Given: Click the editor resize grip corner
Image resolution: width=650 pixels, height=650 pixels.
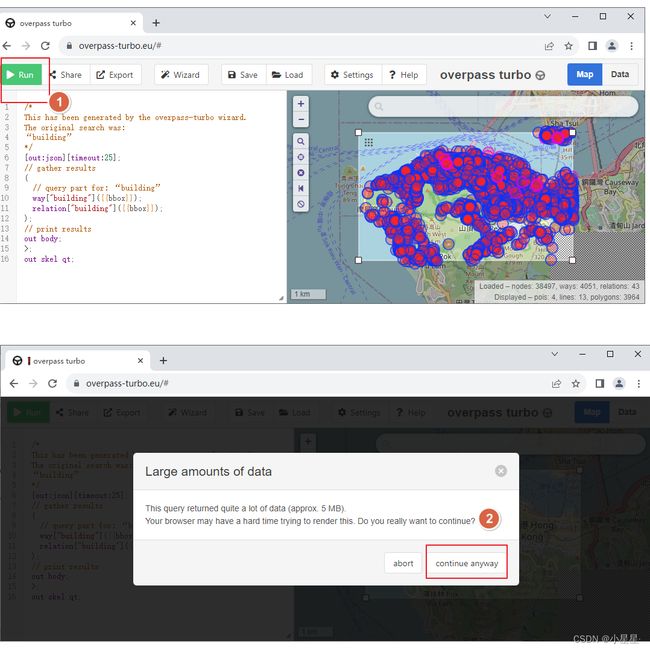Looking at the screenshot, I should [x=281, y=298].
